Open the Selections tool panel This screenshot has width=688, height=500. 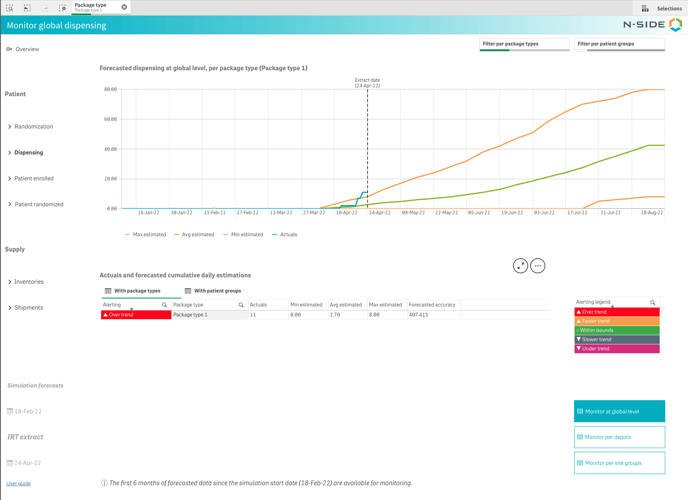coord(662,8)
